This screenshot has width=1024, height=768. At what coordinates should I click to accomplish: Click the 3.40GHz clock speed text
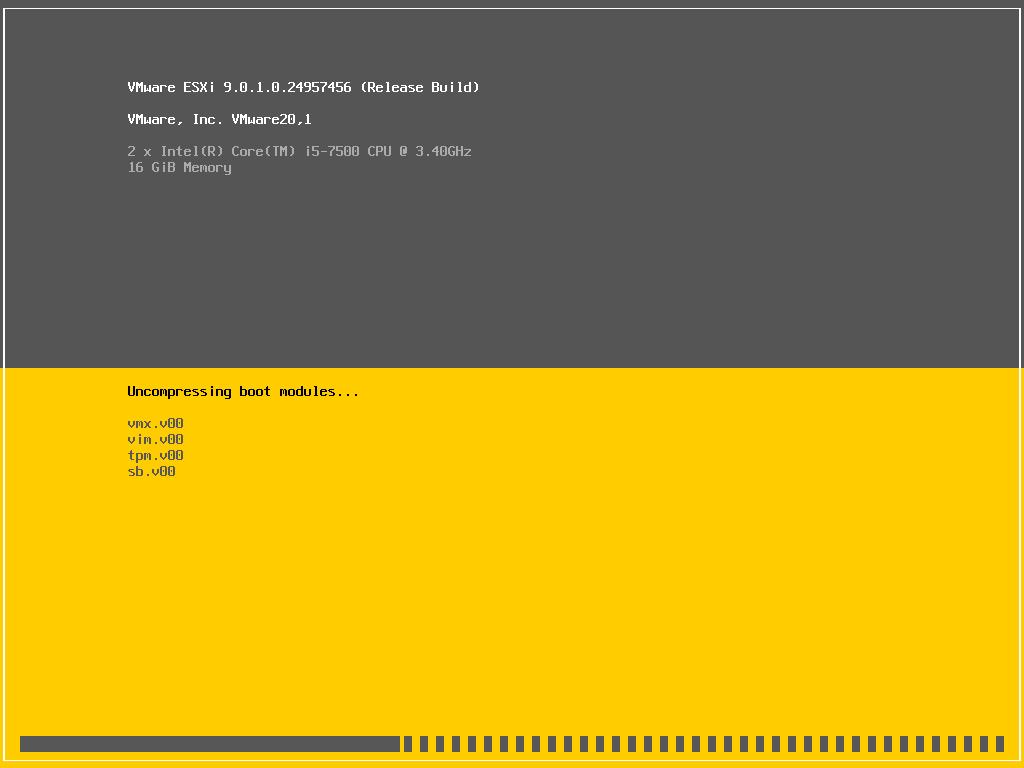444,151
